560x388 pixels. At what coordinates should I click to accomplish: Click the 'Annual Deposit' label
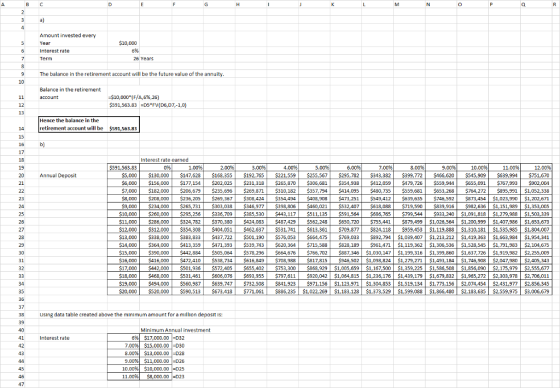click(x=58, y=175)
